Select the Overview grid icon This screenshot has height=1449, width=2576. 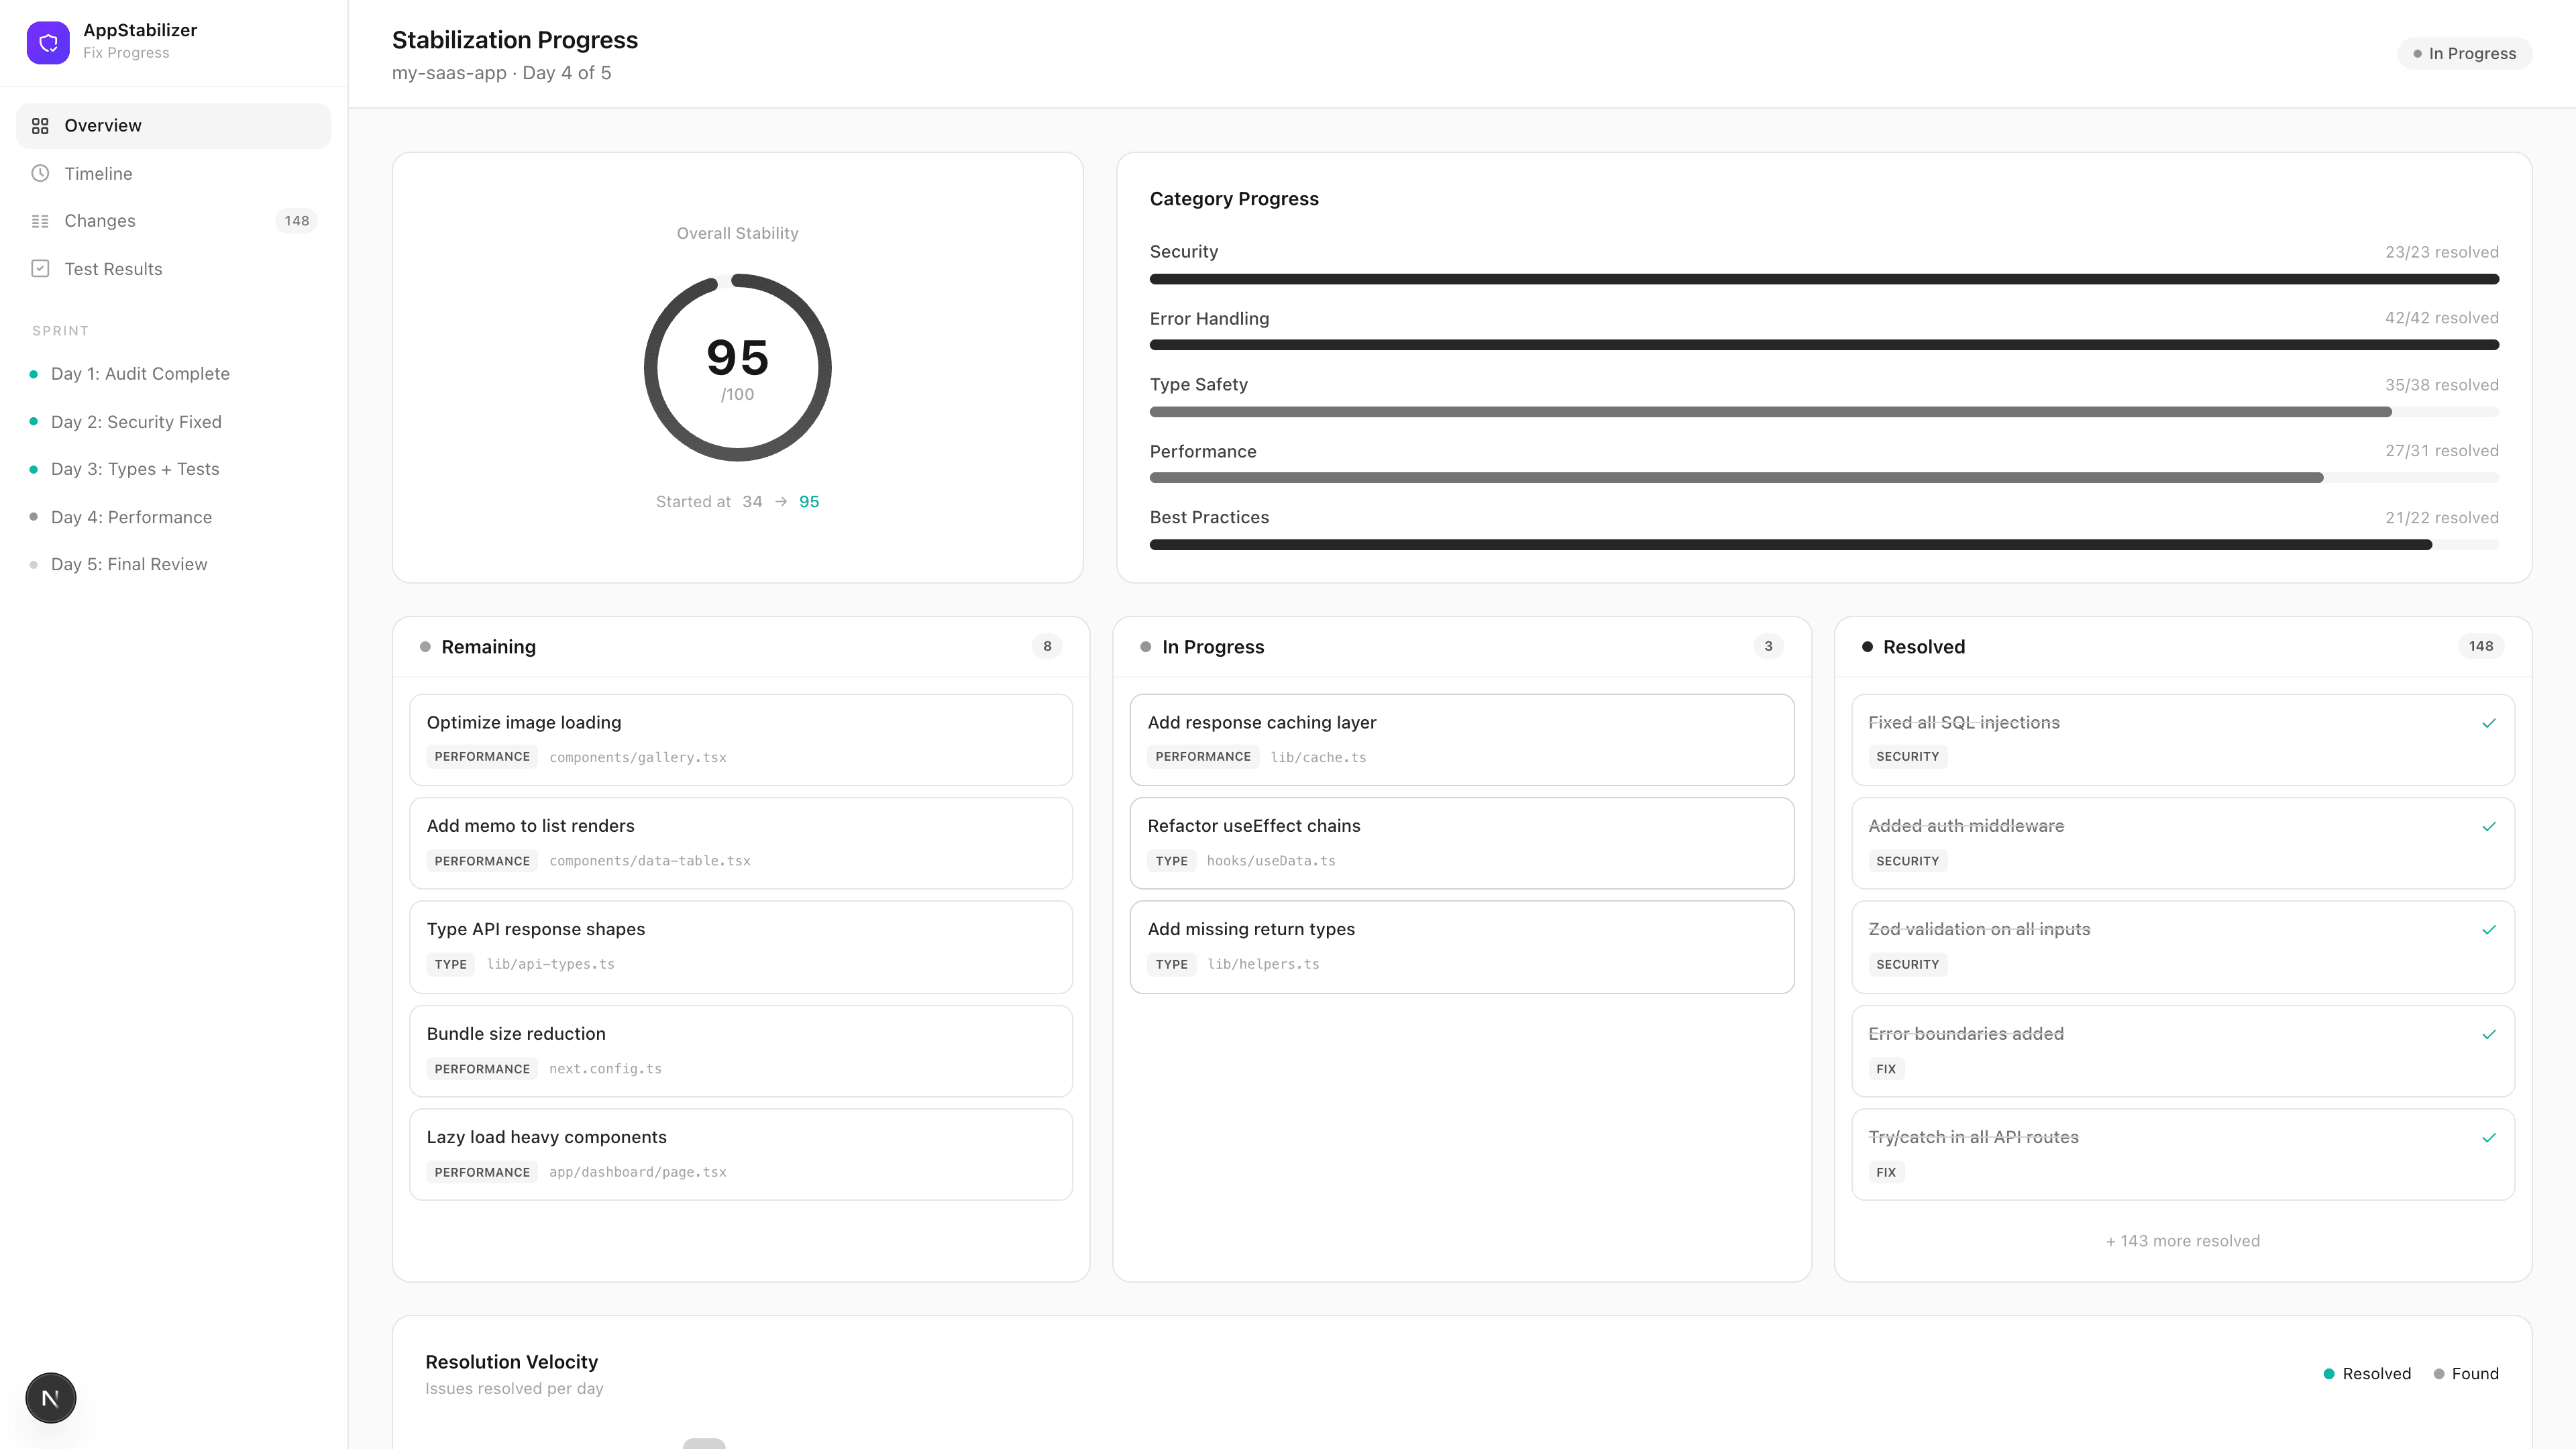click(x=40, y=125)
